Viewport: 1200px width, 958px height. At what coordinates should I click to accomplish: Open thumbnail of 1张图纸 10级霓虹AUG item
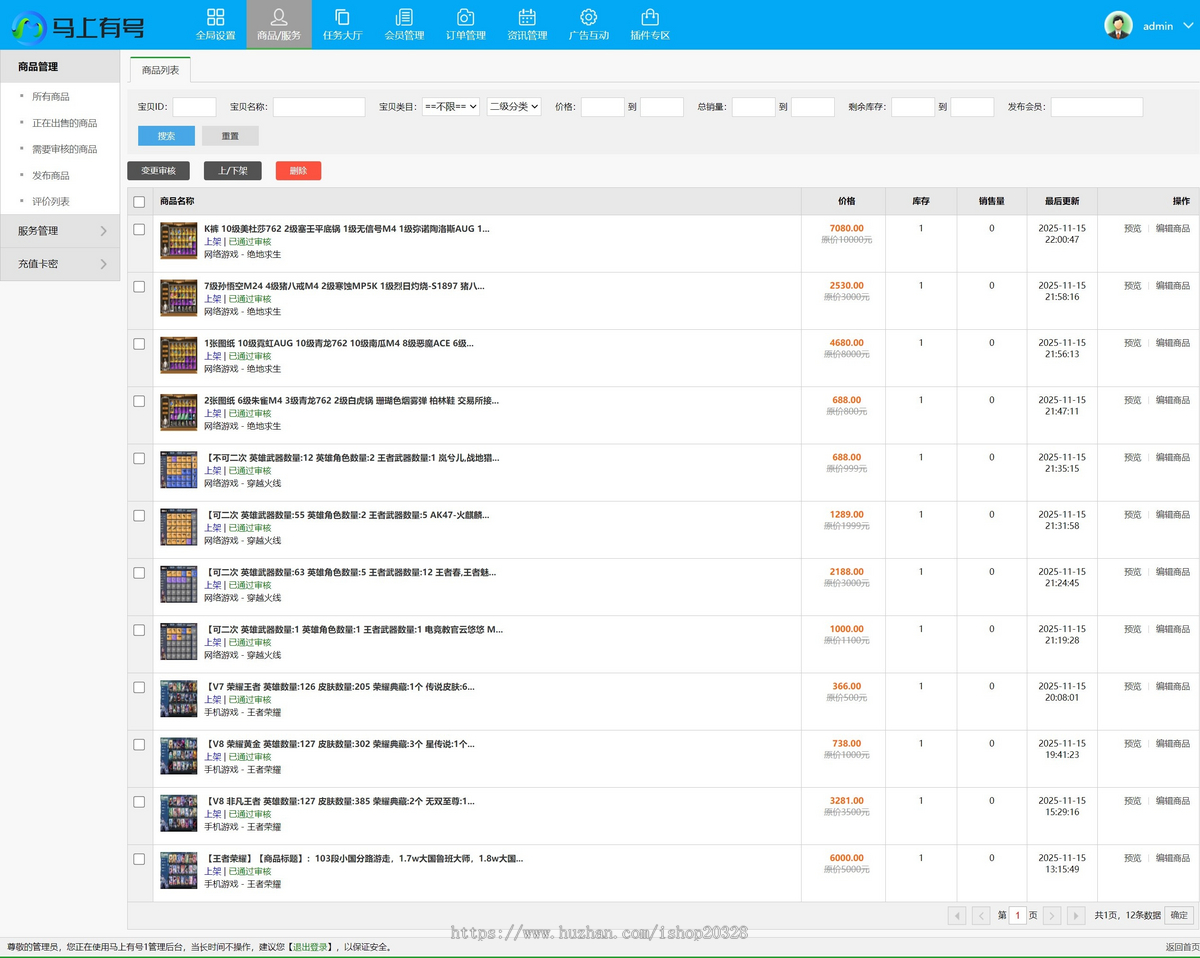tap(179, 355)
